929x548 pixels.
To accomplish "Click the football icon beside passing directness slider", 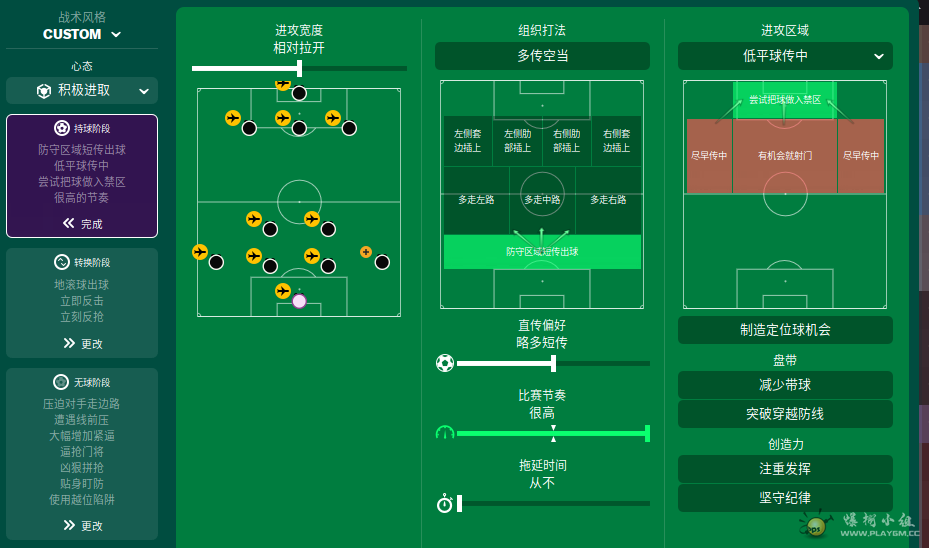I will [445, 363].
